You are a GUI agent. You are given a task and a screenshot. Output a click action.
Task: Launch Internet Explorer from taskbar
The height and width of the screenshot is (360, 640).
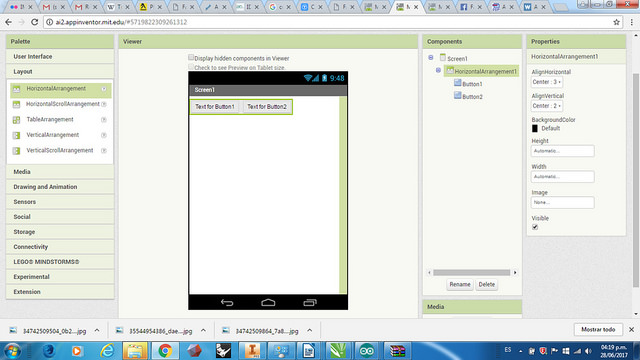click(107, 351)
